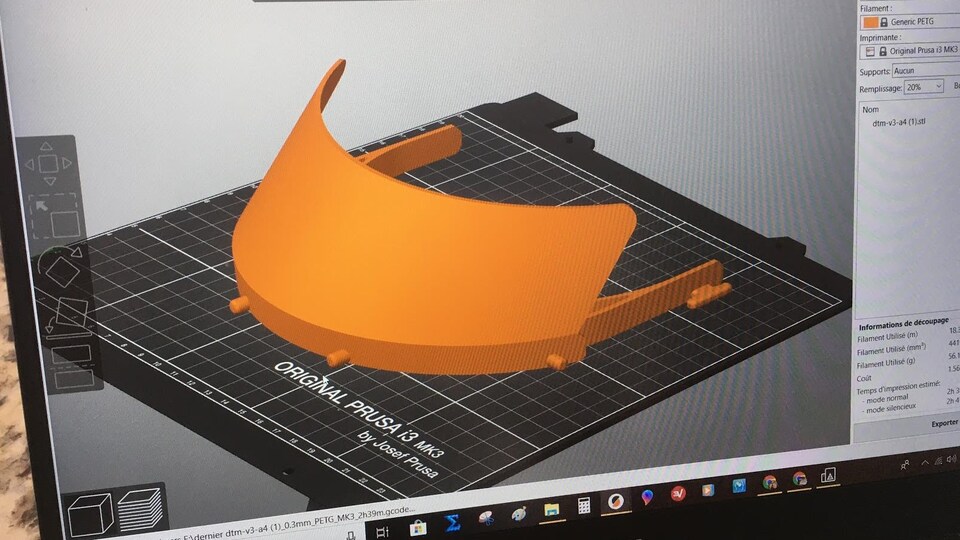Open the blue square app on taskbar
The height and width of the screenshot is (540, 960).
point(740,486)
